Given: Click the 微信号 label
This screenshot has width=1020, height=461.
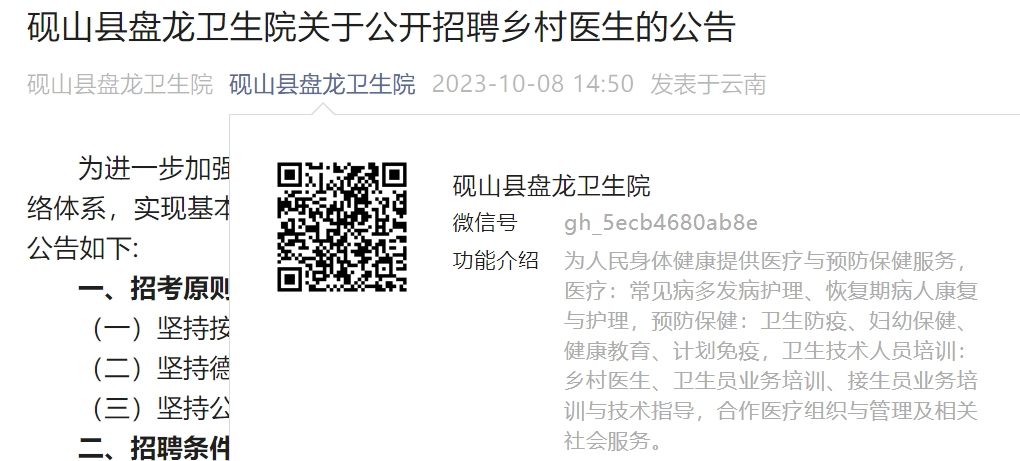Looking at the screenshot, I should pos(485,223).
